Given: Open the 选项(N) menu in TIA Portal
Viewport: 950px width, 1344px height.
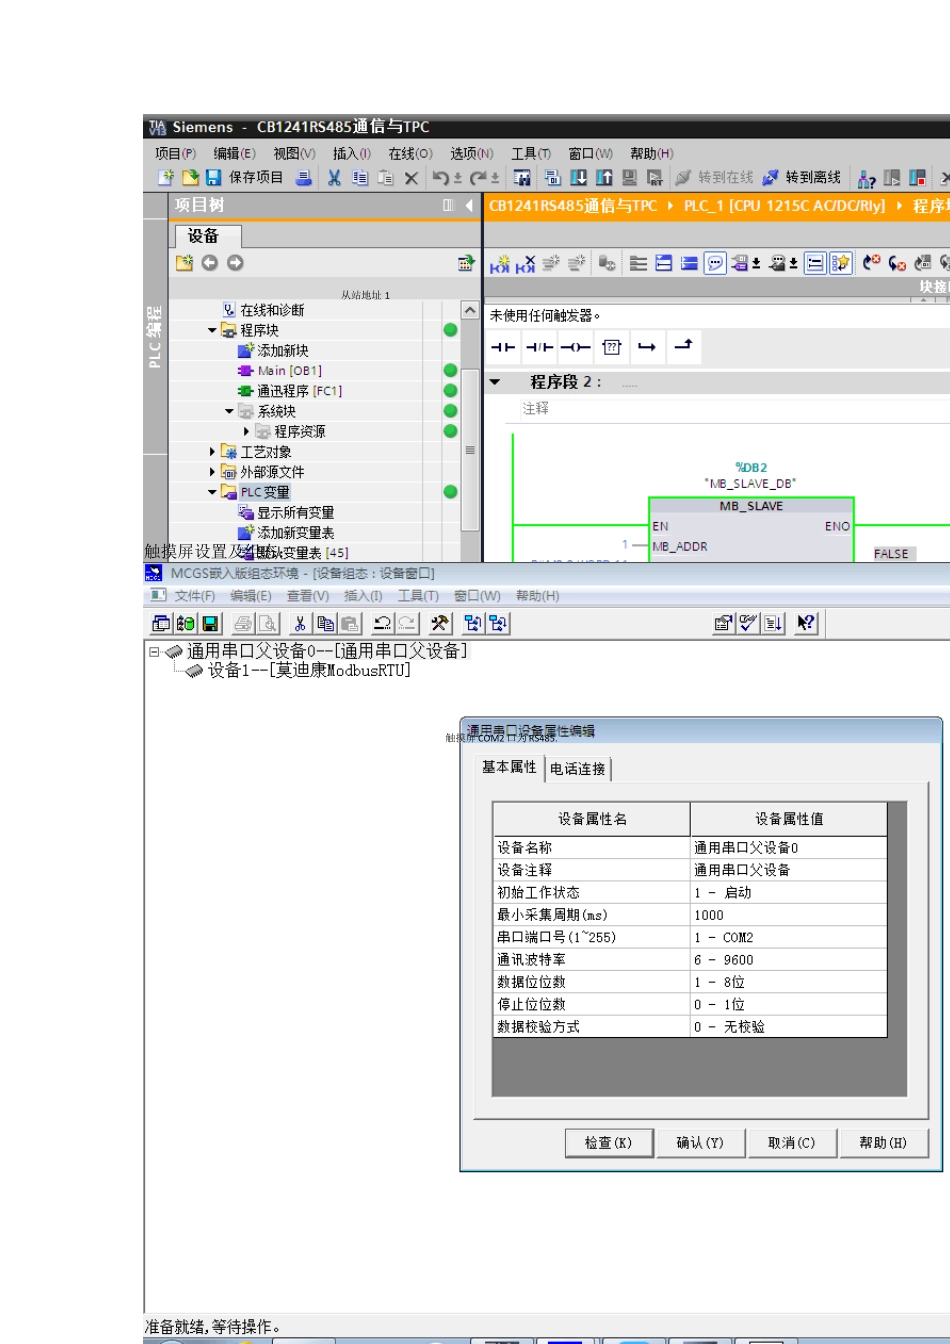Looking at the screenshot, I should pos(471,153).
